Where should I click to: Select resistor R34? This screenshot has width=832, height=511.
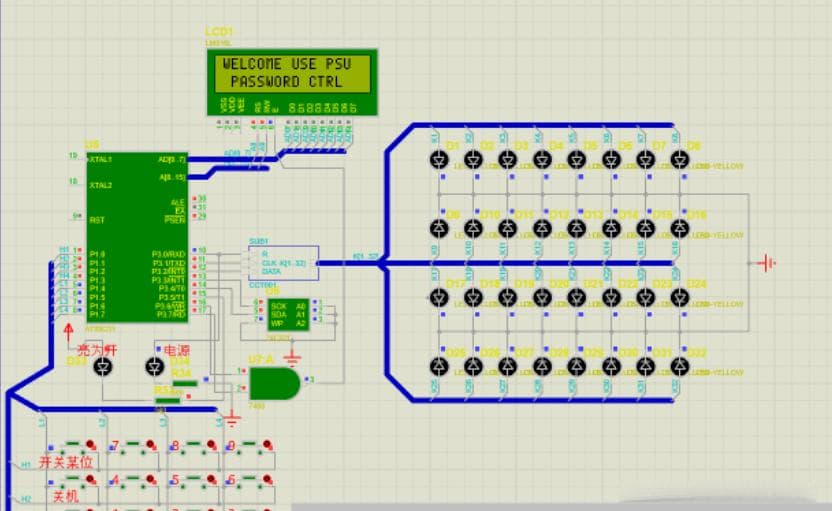point(185,383)
